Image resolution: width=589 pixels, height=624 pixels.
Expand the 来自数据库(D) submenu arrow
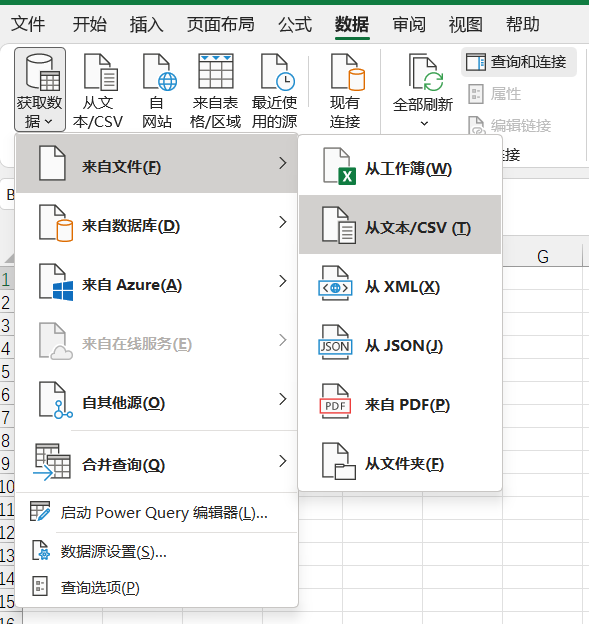(x=283, y=222)
